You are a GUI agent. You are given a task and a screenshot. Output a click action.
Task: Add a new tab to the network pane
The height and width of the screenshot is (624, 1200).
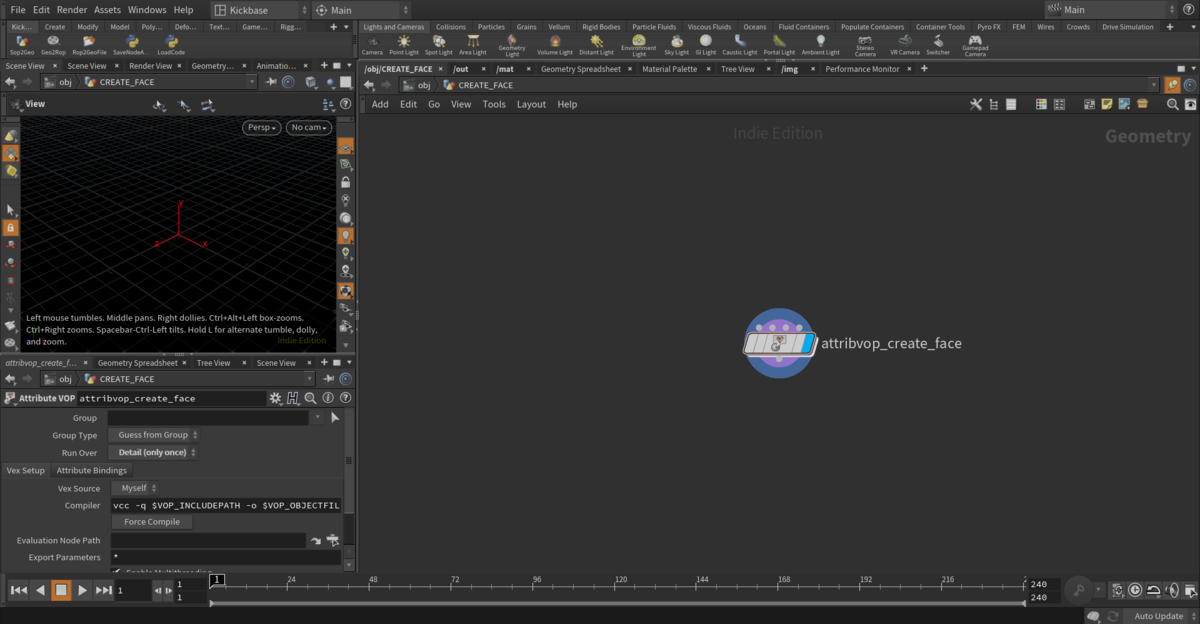pos(923,69)
